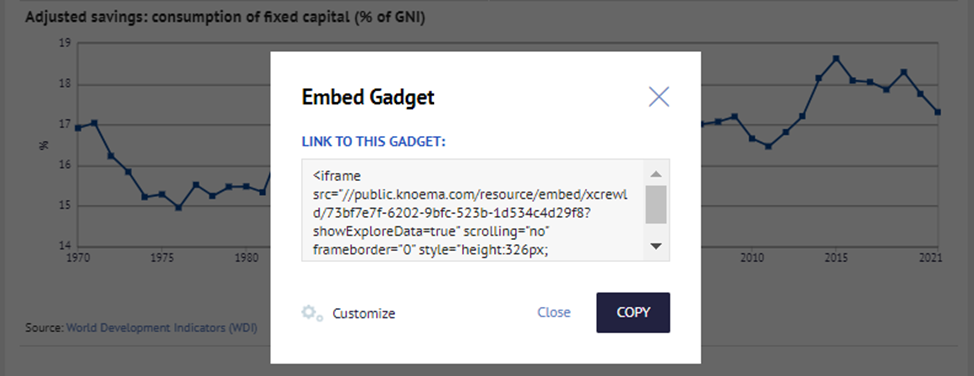Click the Embed Gadget dialog heading
The image size is (974, 376).
tap(368, 98)
